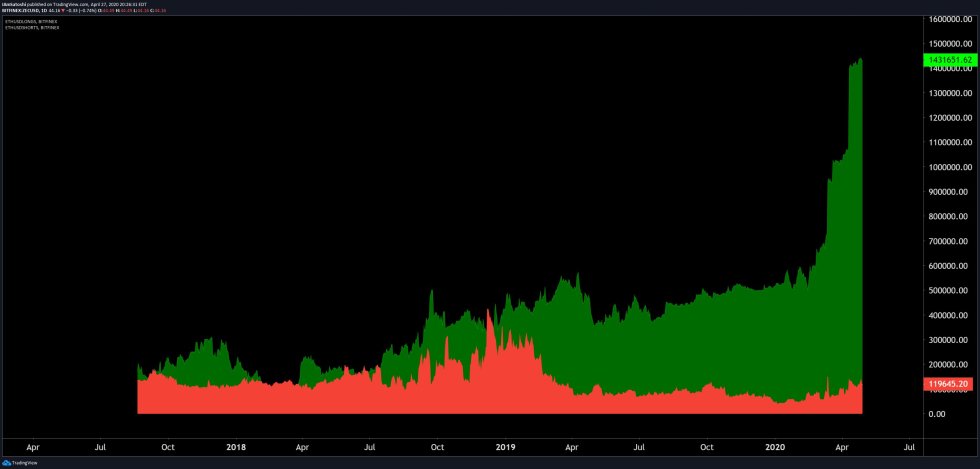Open the TradingView link at bottom left

pos(24,463)
